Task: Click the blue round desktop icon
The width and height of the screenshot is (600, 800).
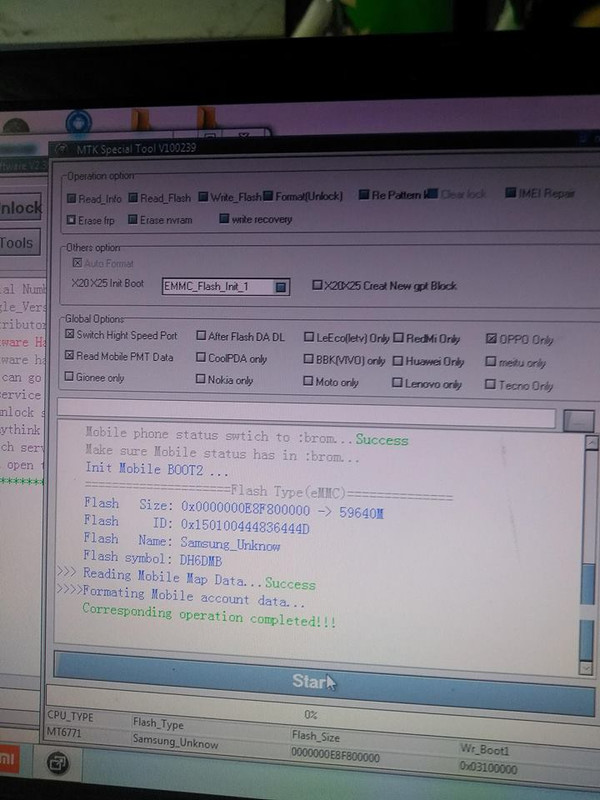Action: [79, 122]
